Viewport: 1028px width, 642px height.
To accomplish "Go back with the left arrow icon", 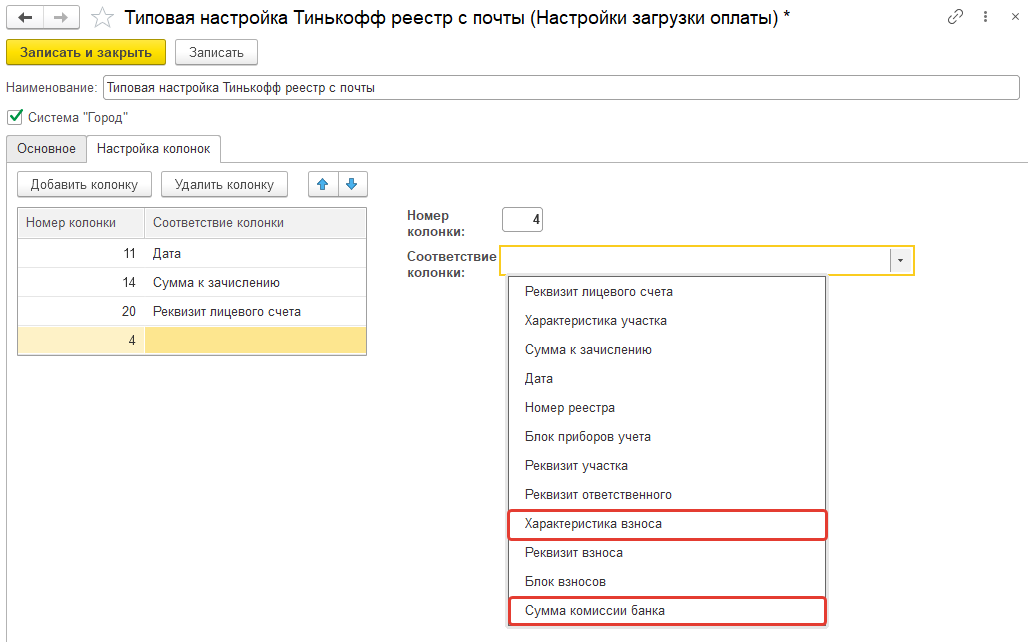I will tap(25, 17).
